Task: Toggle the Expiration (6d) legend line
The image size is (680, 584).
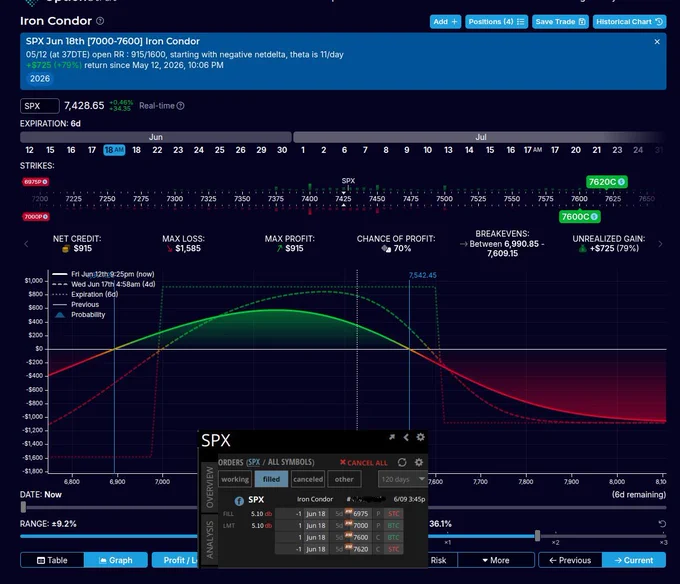Action: (x=85, y=294)
